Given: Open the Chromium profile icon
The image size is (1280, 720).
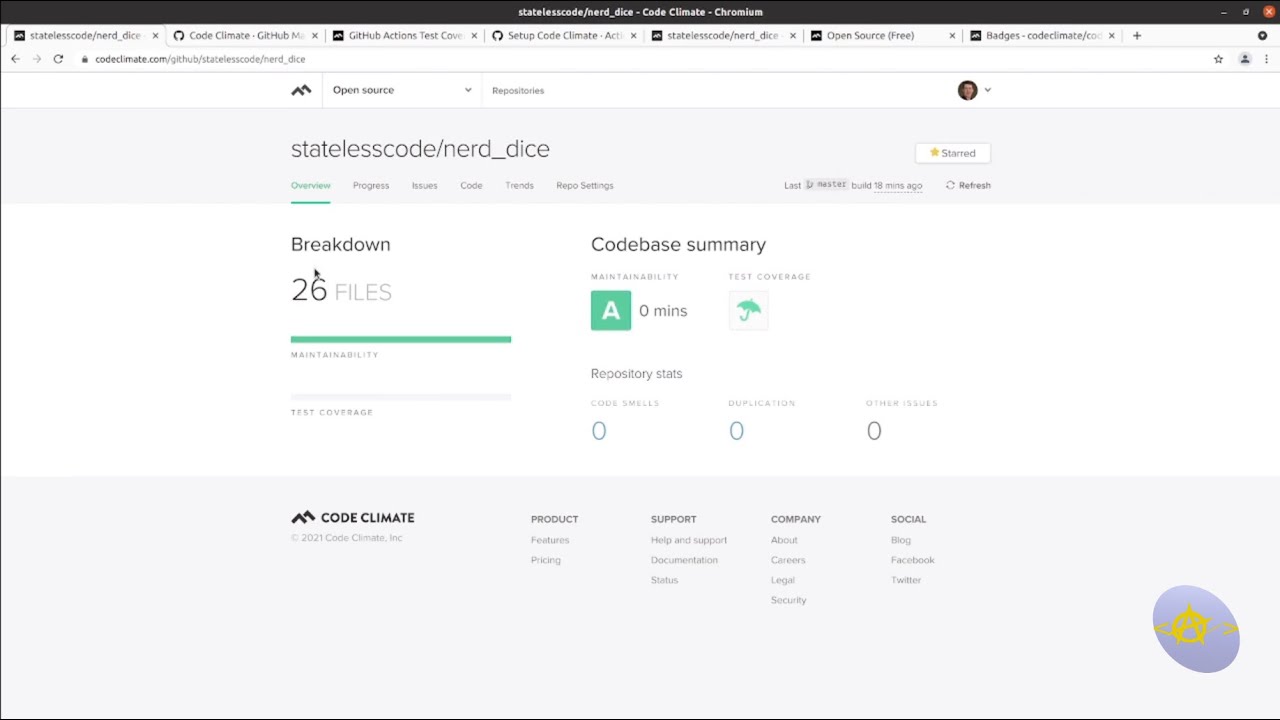Looking at the screenshot, I should click(1245, 59).
